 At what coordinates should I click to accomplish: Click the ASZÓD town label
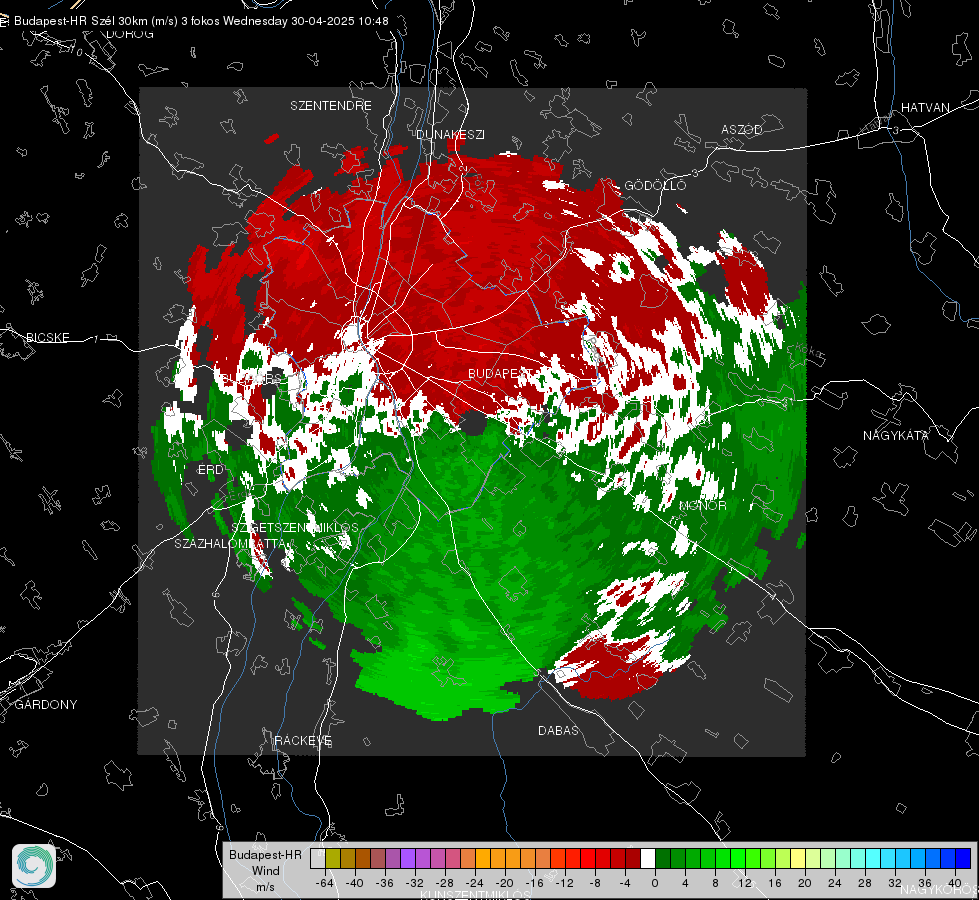(x=742, y=129)
